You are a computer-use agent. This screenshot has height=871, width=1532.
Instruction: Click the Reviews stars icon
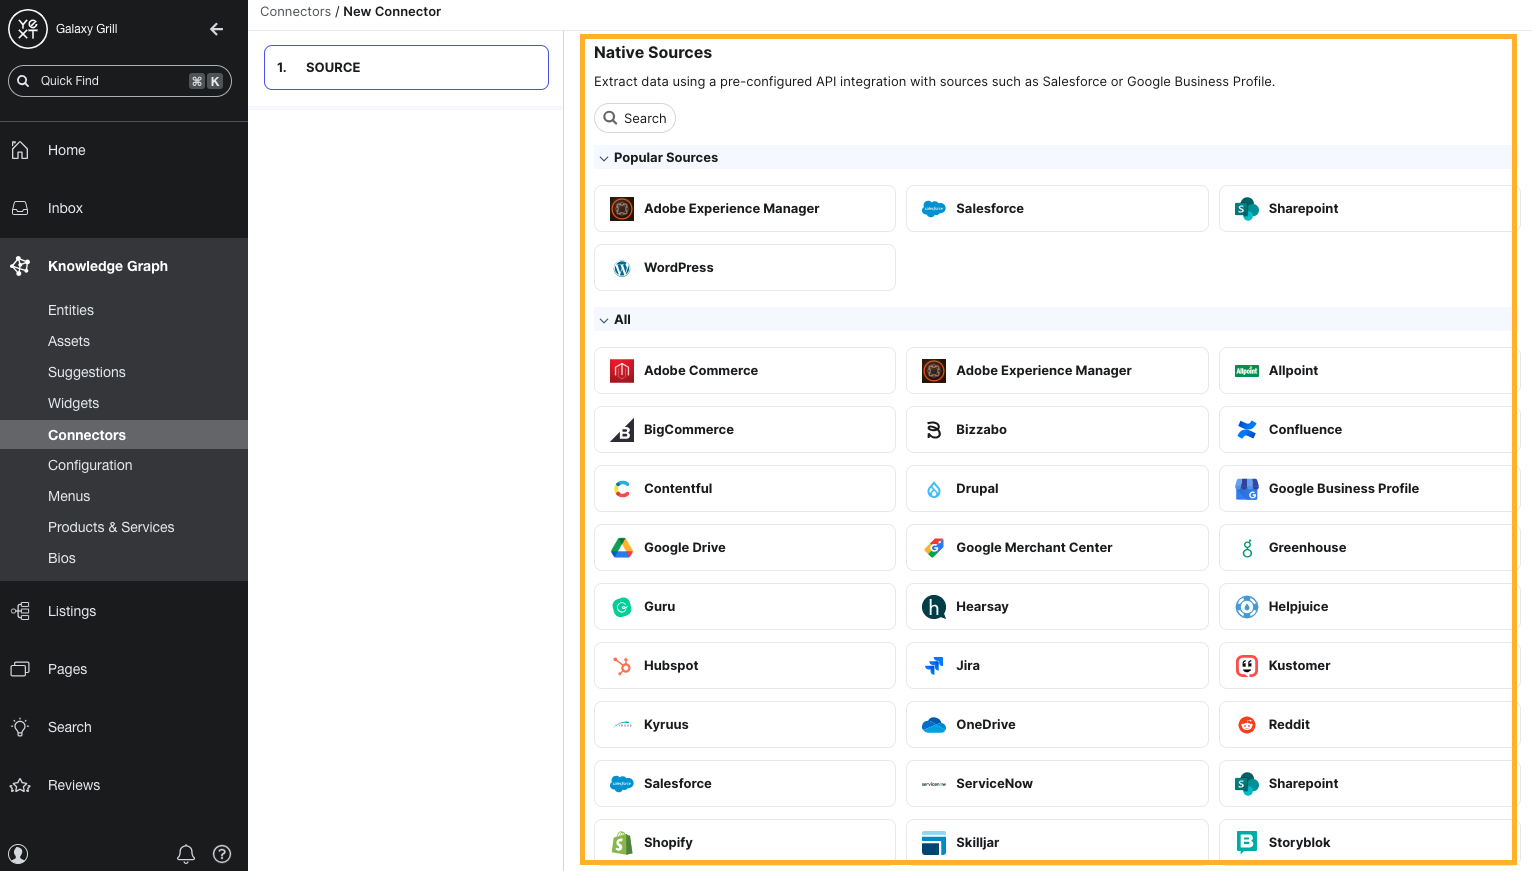click(20, 785)
